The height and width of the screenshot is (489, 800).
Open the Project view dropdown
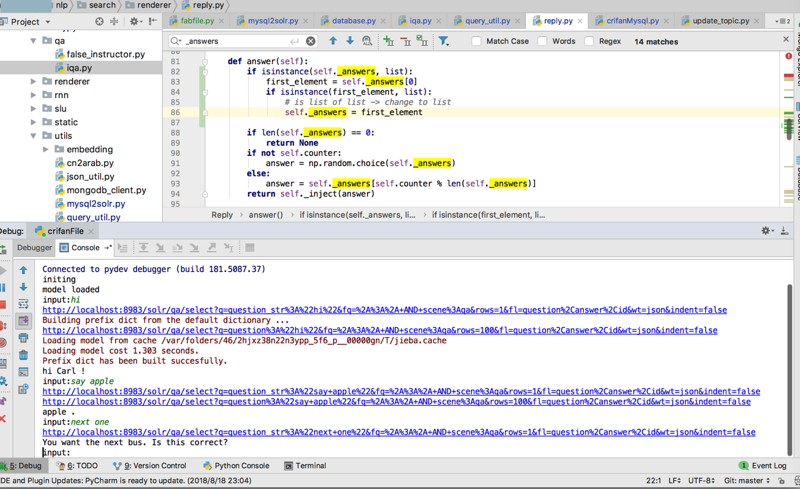tap(30, 21)
